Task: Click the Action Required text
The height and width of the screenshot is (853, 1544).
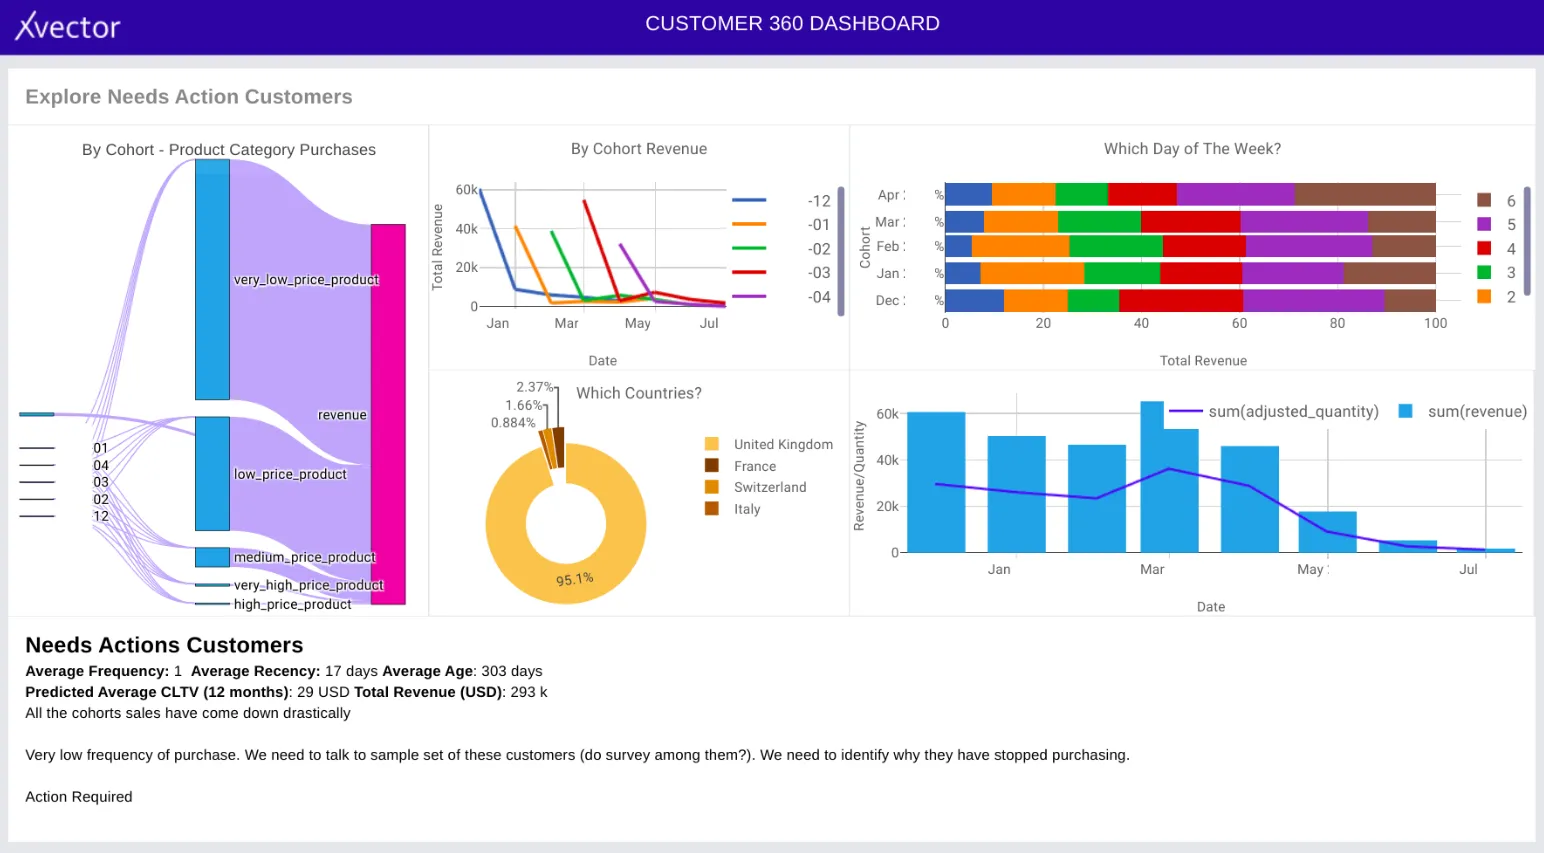Action: (x=78, y=796)
